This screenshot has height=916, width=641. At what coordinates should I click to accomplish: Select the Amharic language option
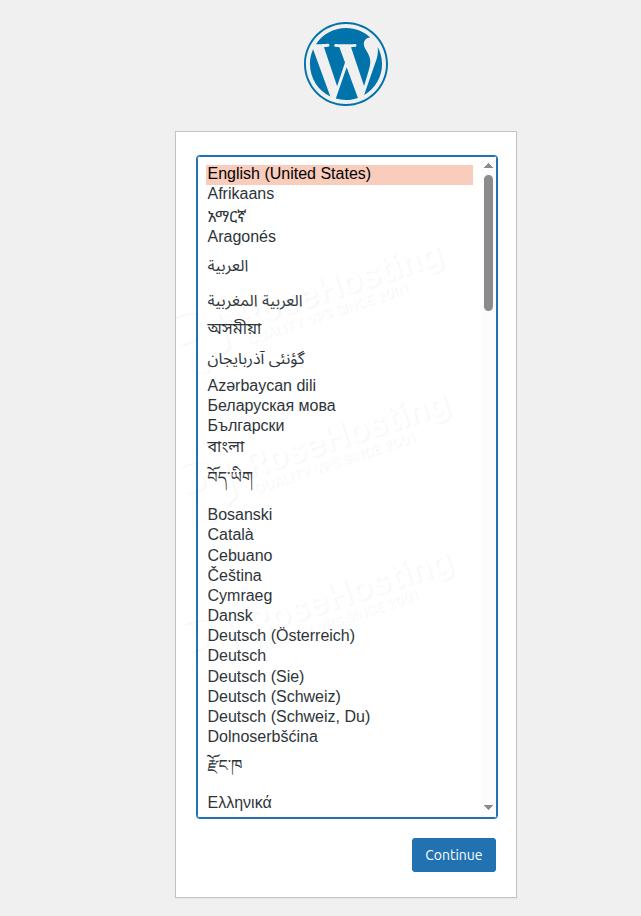pyautogui.click(x=340, y=216)
